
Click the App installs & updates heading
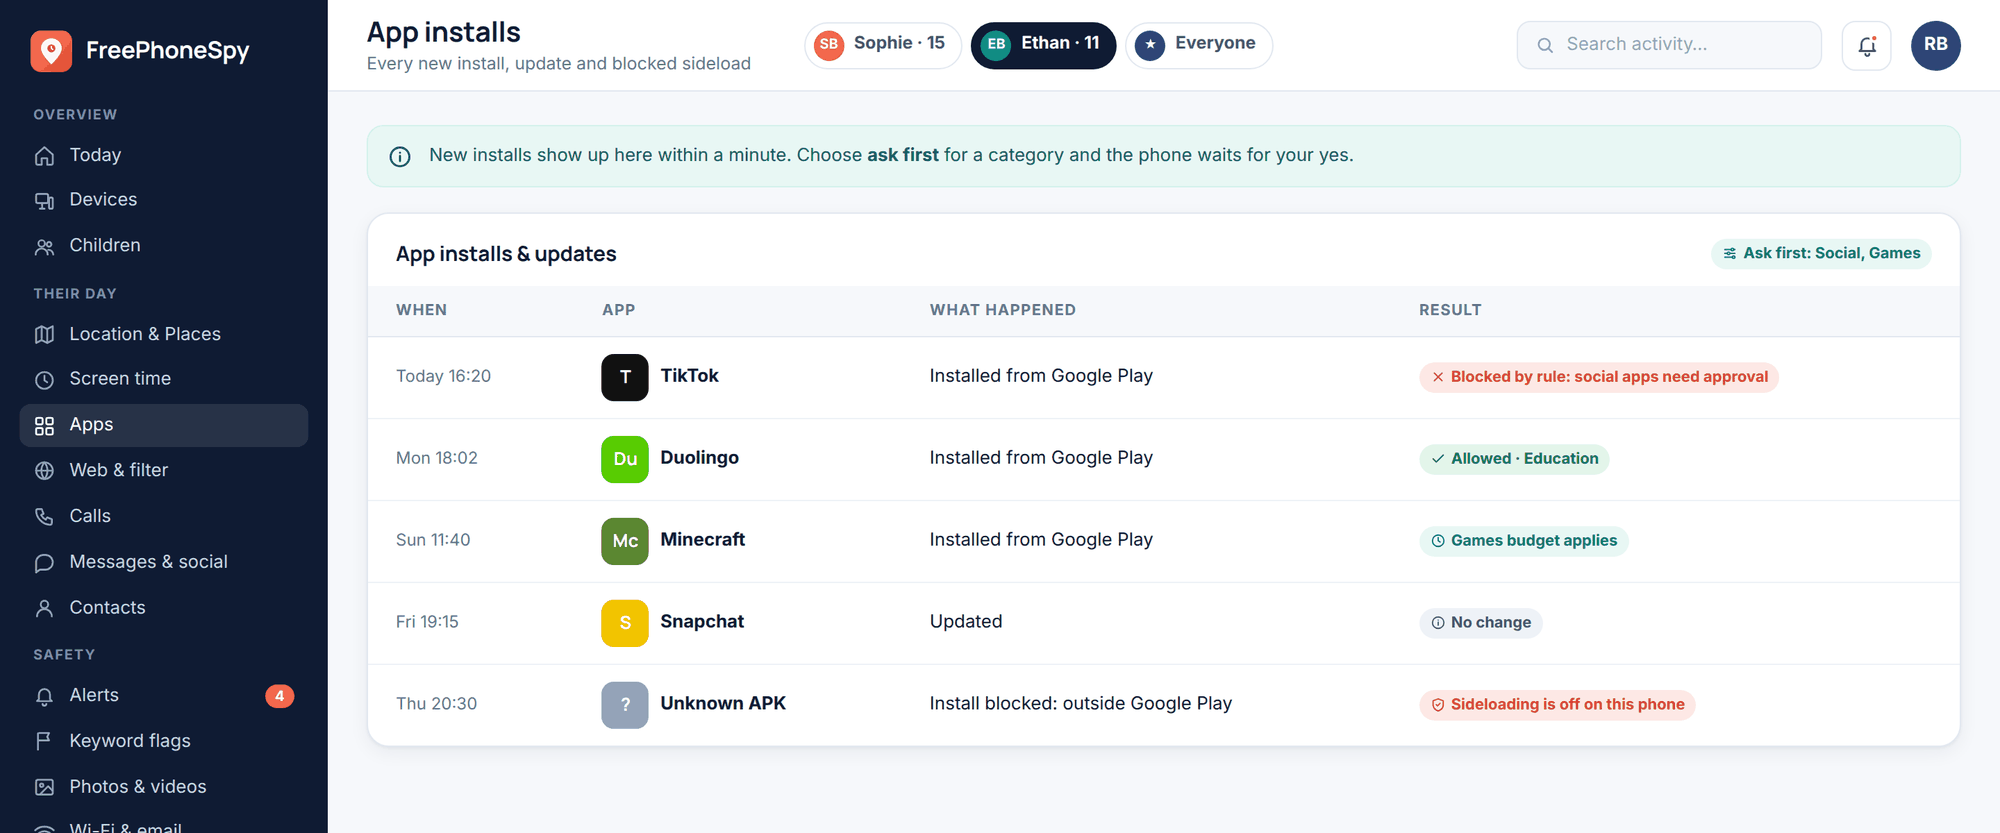(506, 254)
